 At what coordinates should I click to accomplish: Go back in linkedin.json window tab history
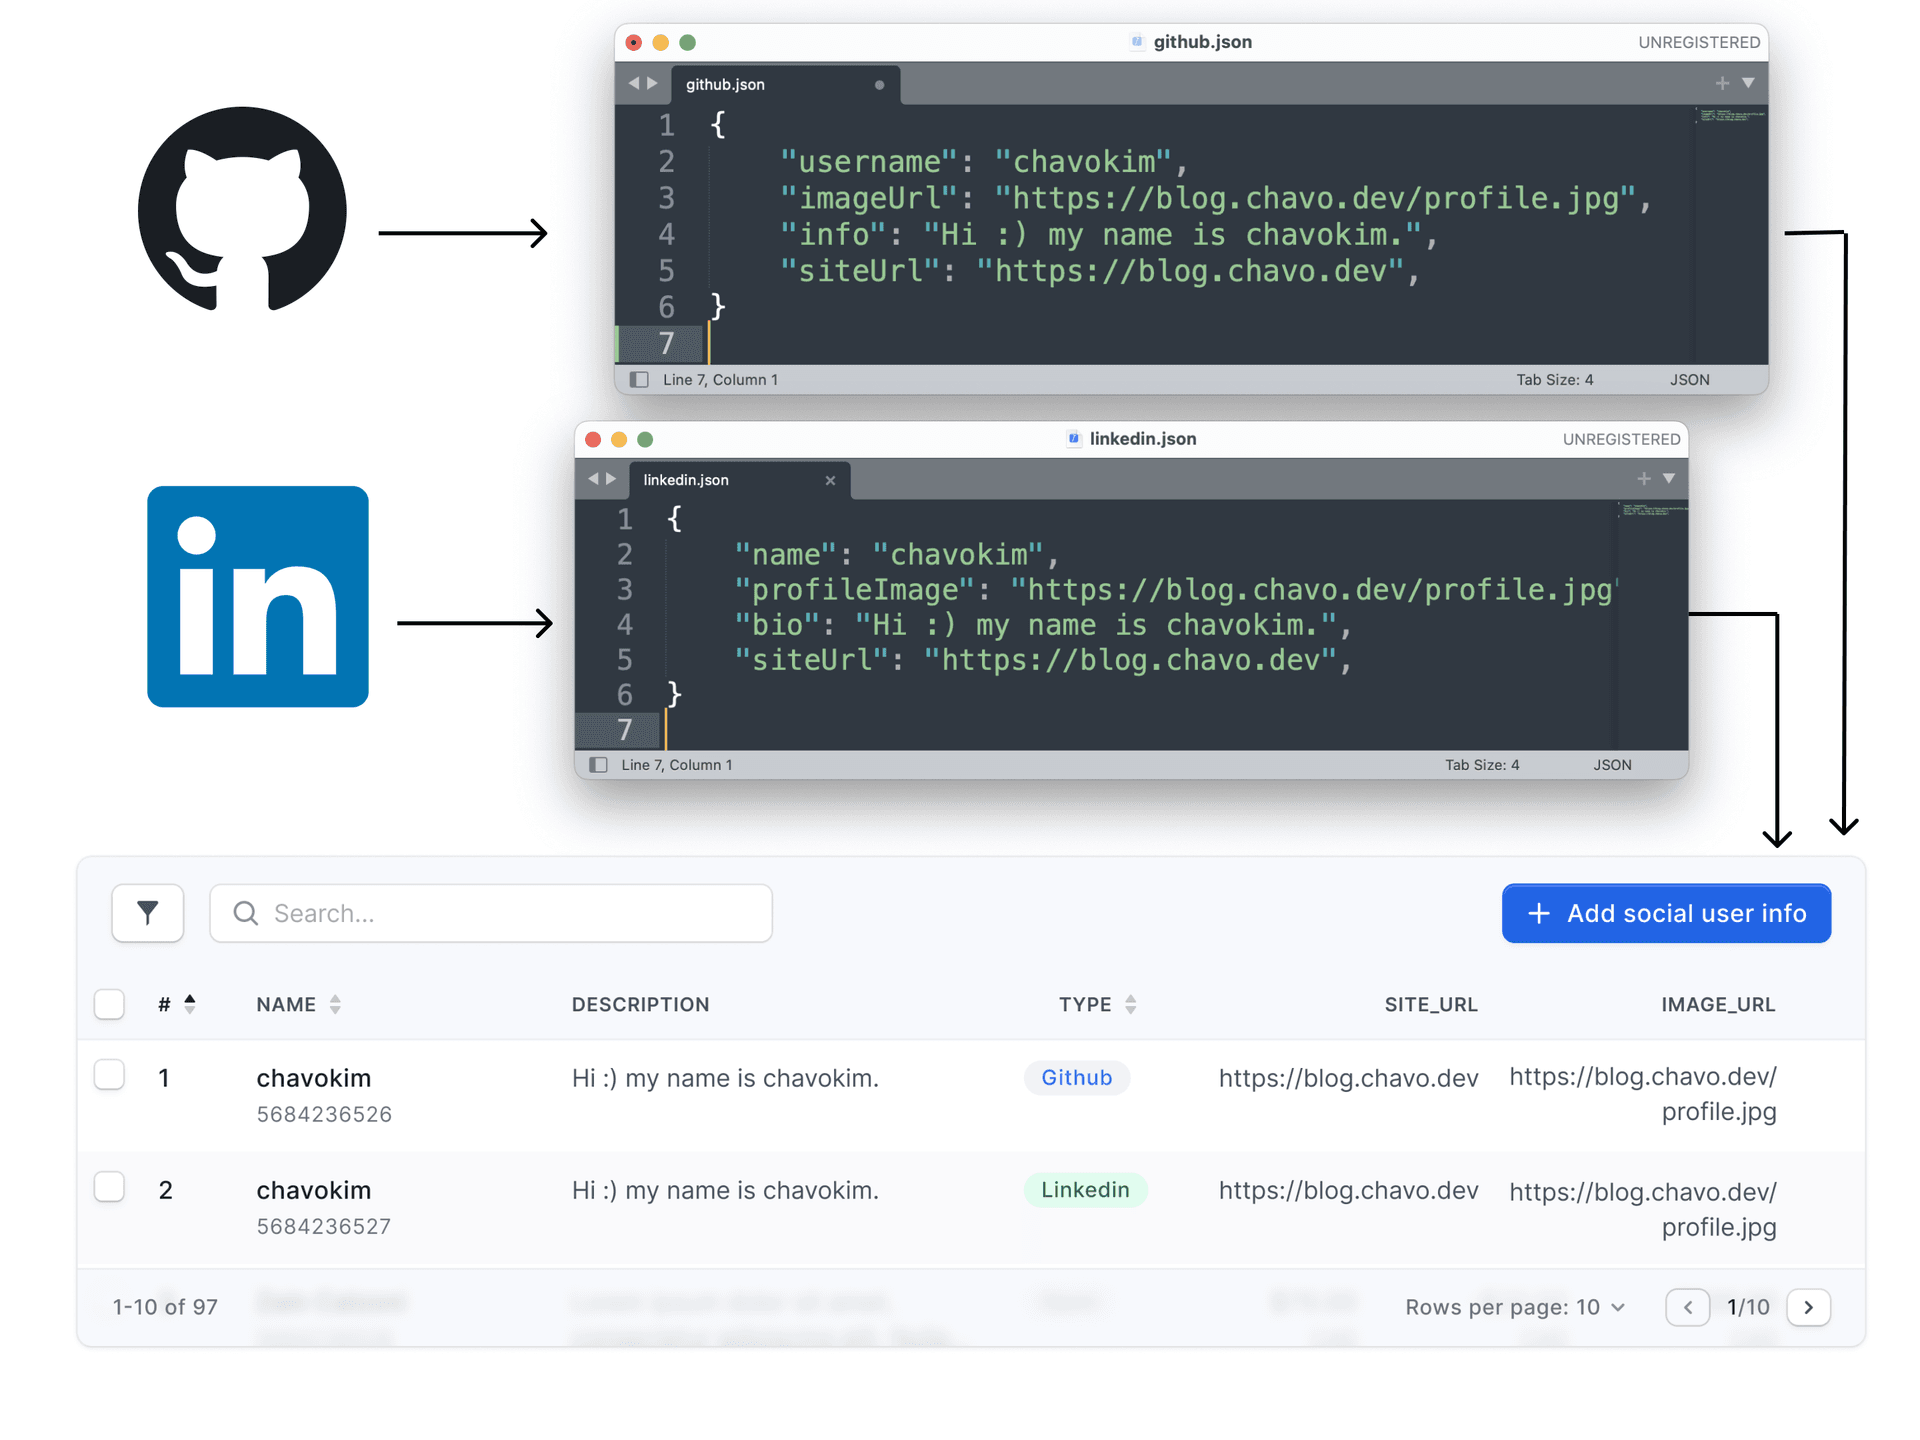click(593, 479)
